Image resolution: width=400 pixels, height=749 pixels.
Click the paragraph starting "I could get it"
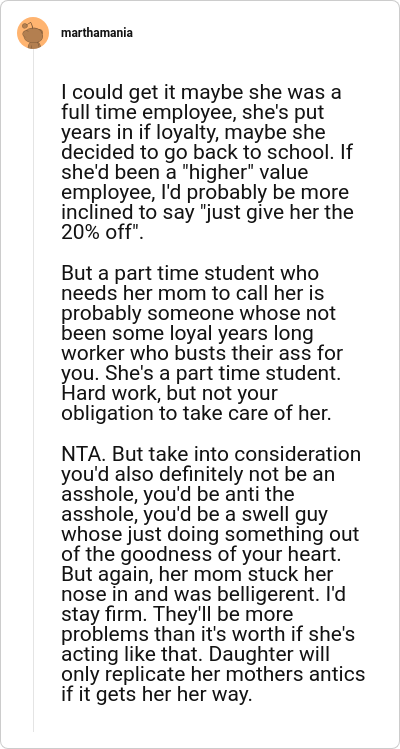tap(207, 162)
